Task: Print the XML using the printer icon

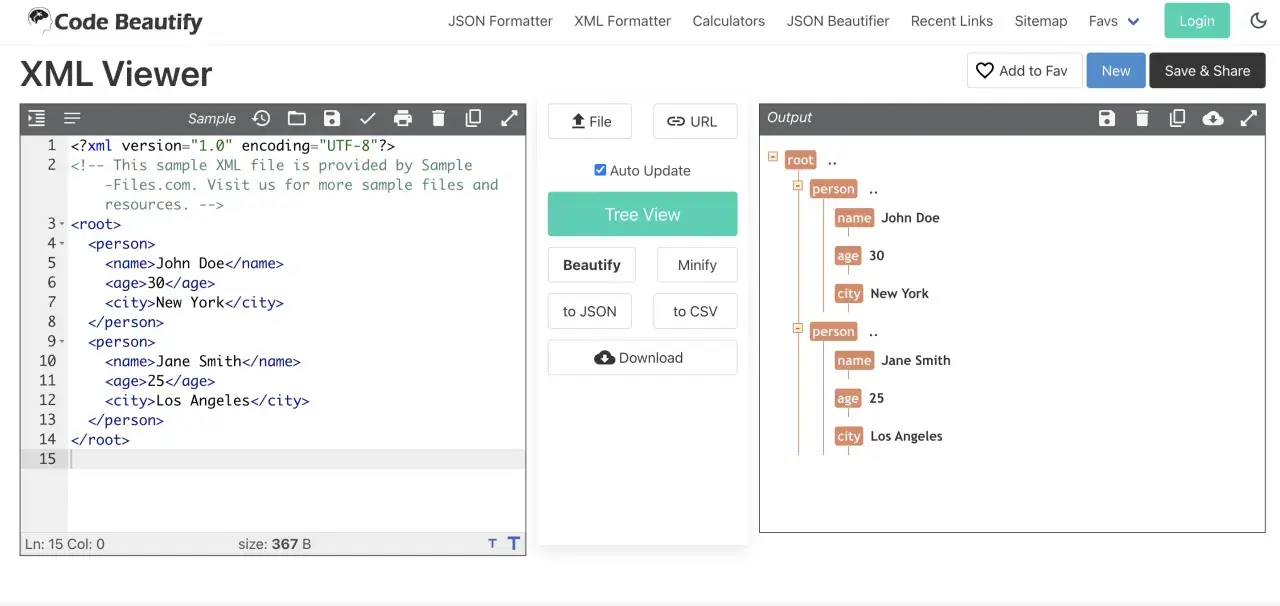Action: click(x=403, y=118)
